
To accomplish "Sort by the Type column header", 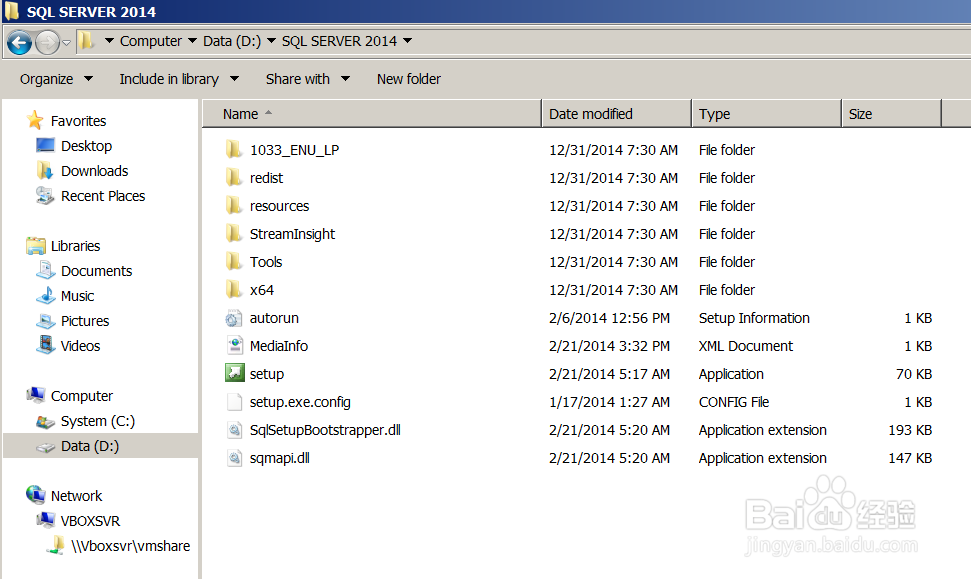I will [x=766, y=114].
